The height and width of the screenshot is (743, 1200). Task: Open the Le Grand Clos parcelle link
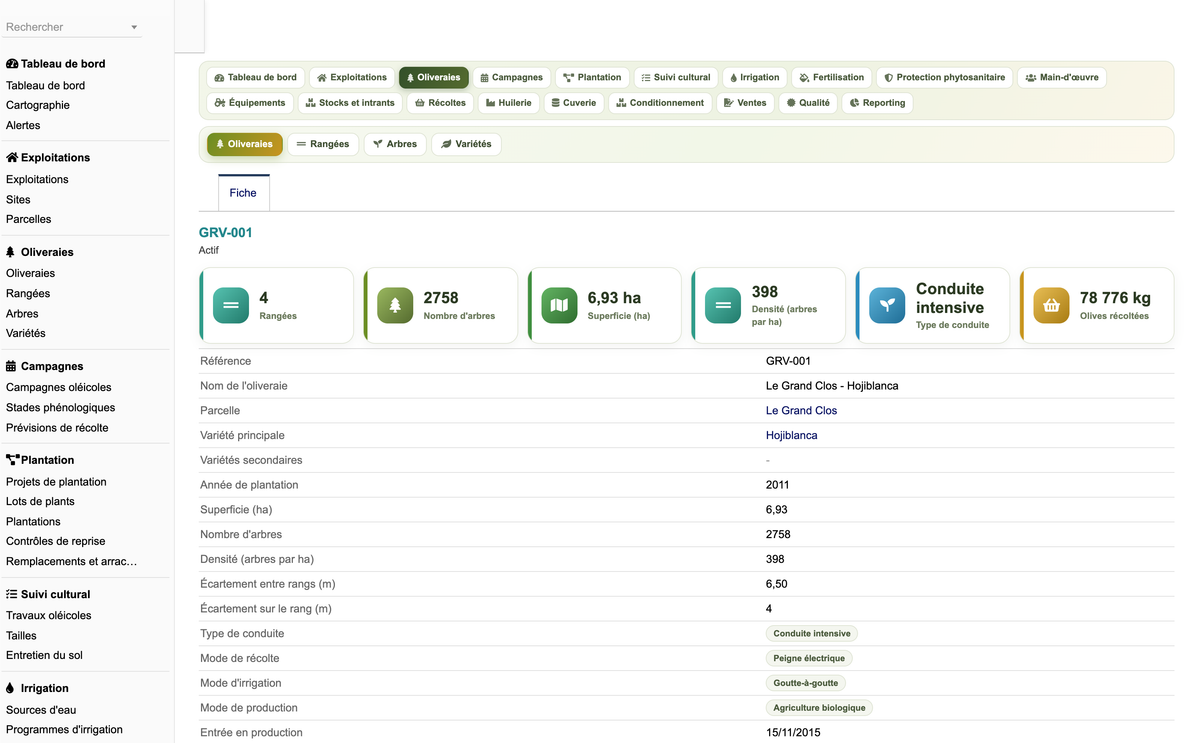point(801,411)
